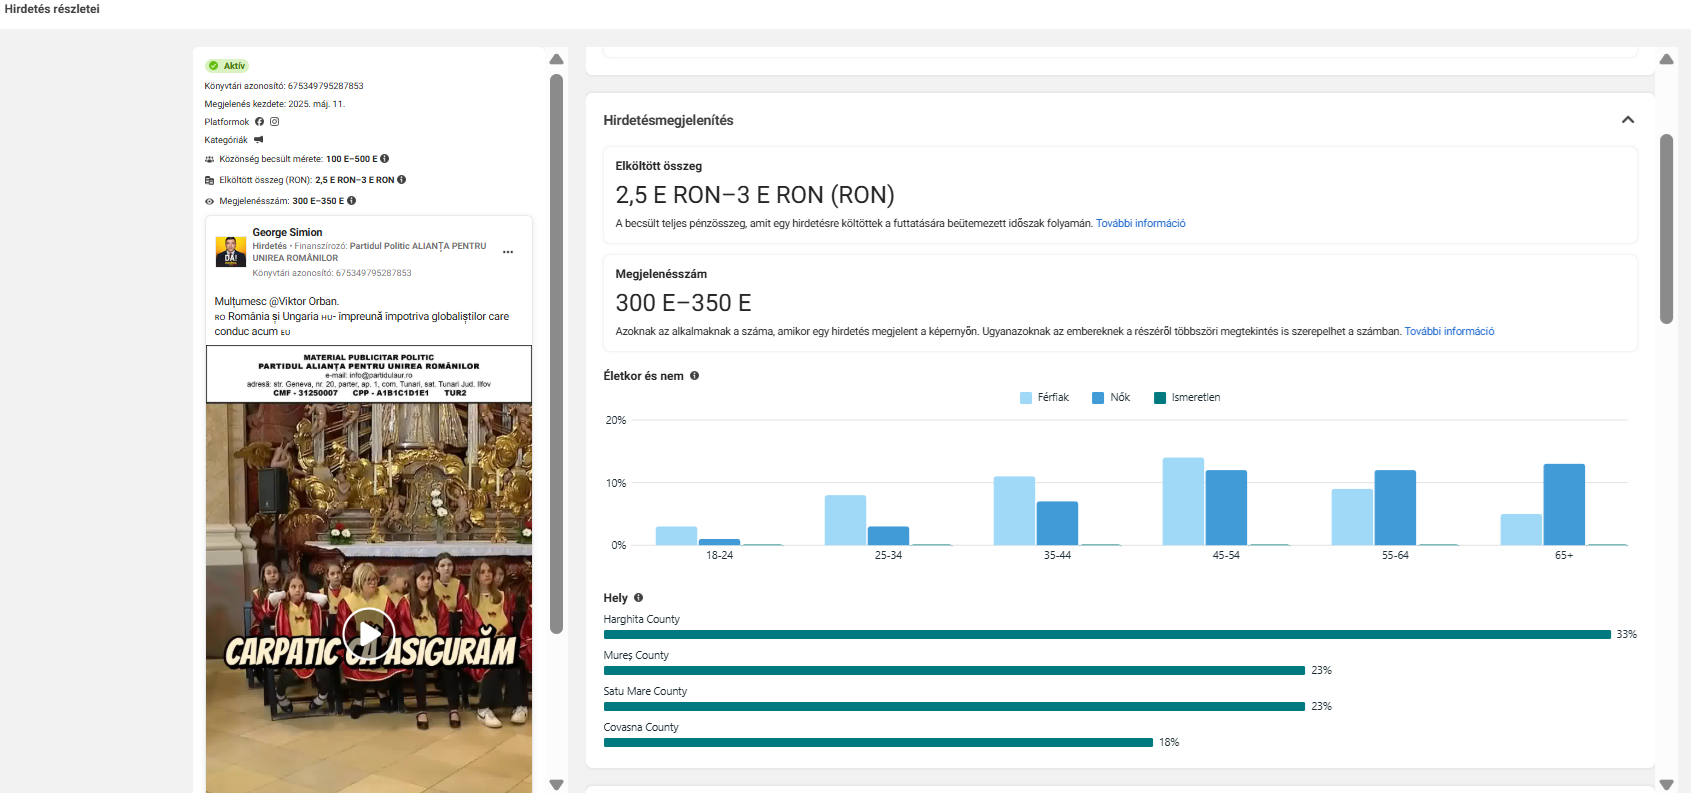Click the Férfiak bar for 35-44
The width and height of the screenshot is (1691, 793).
coord(1014,511)
